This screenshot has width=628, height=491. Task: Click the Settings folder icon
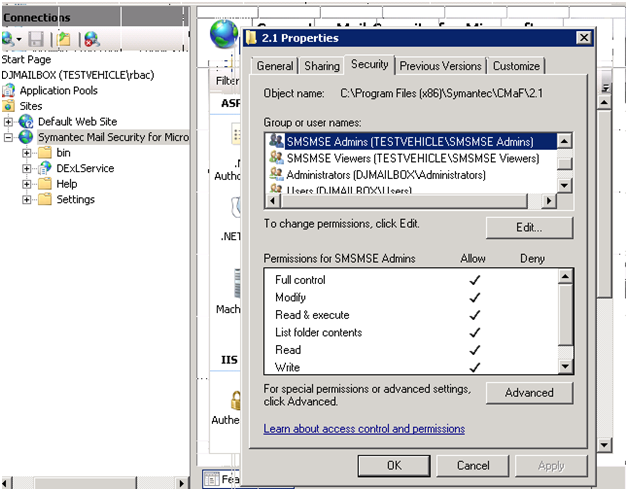click(45, 199)
